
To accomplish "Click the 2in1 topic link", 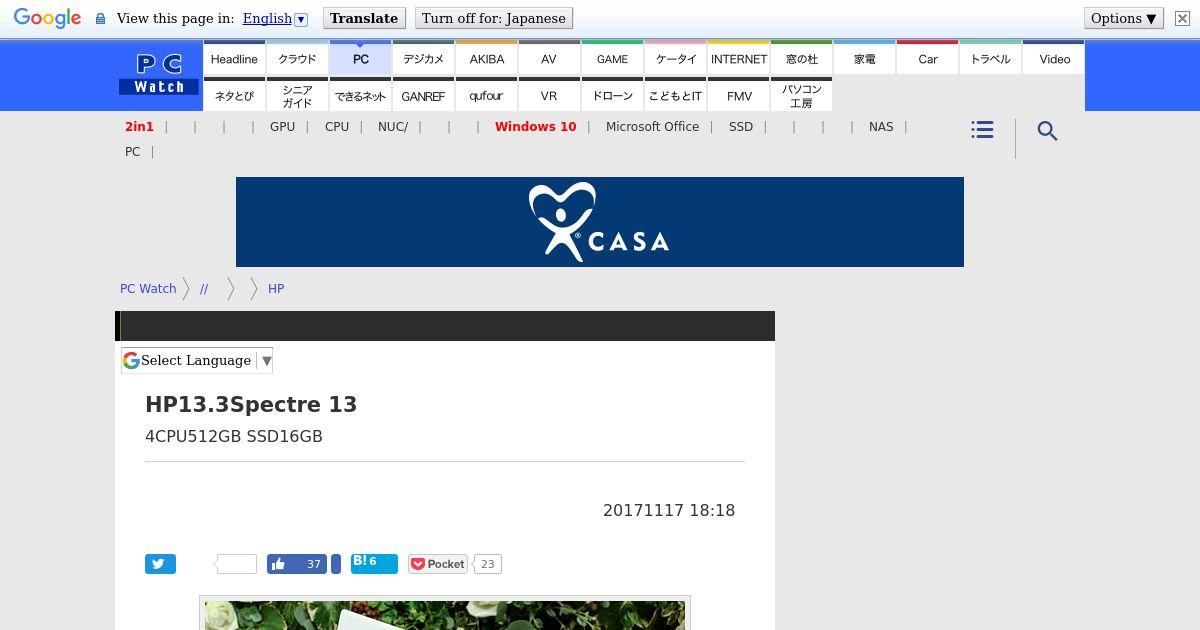I will tap(139, 127).
